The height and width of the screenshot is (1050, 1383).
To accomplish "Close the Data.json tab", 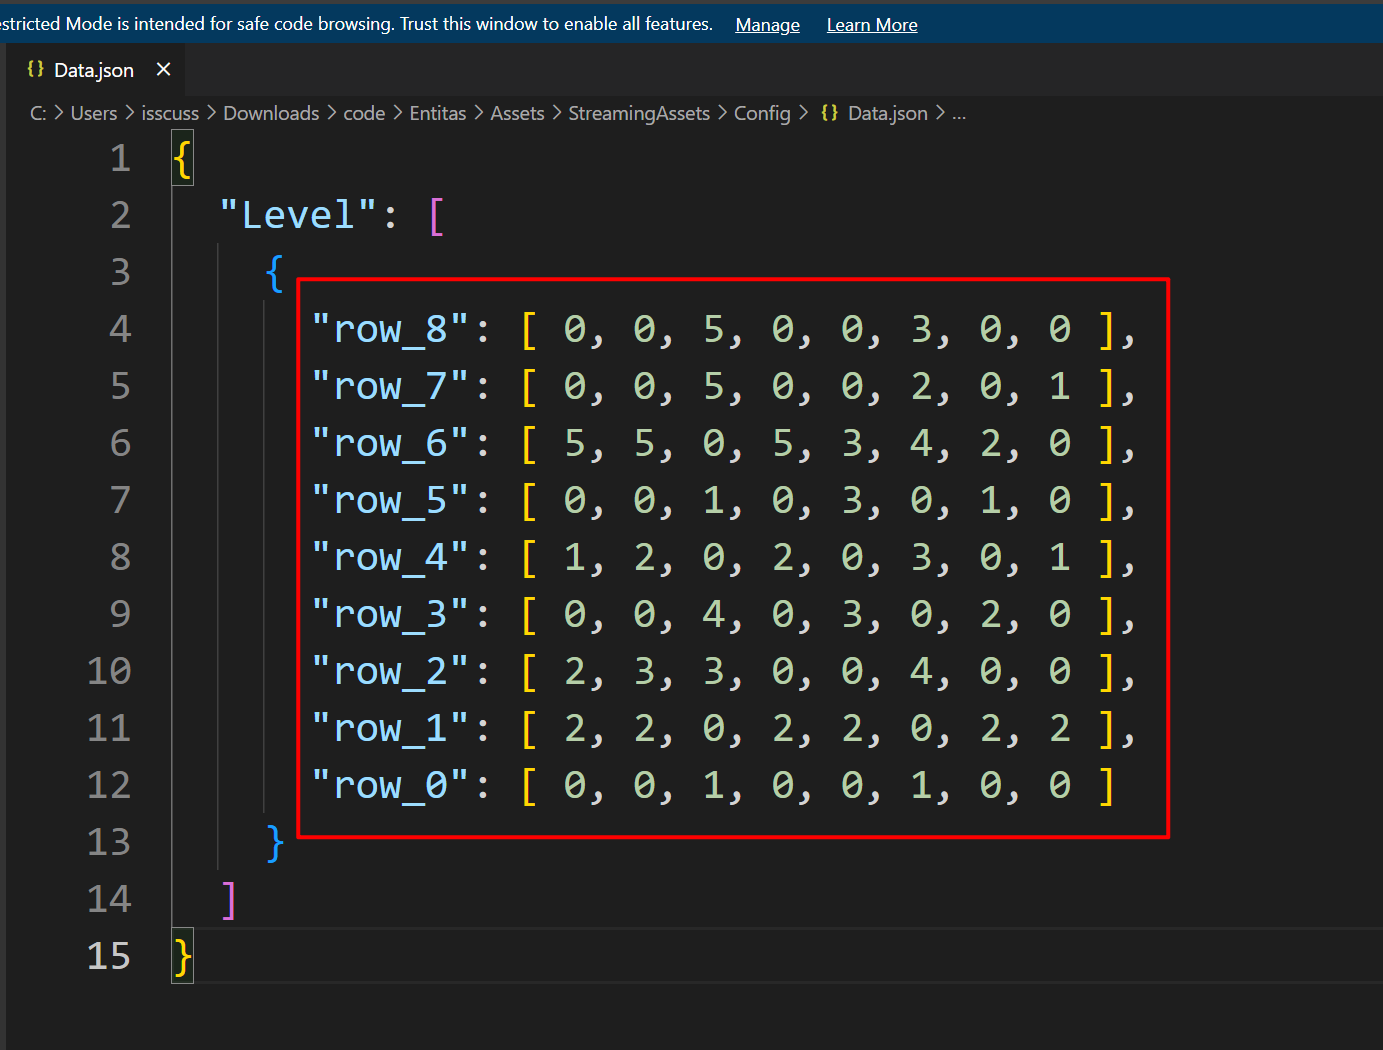I will pos(164,70).
